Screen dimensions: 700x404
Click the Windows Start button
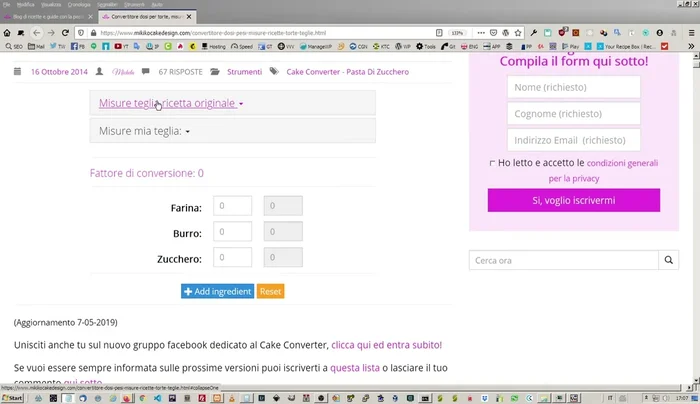12,397
